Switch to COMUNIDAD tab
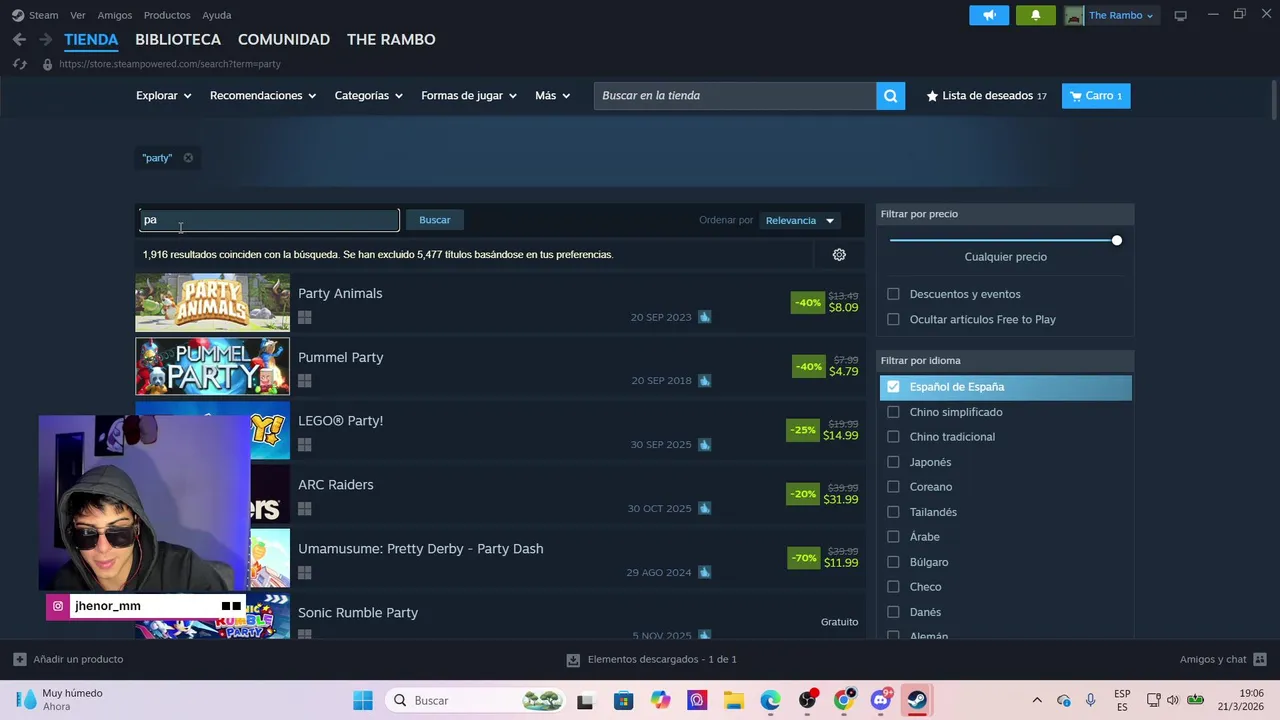 coord(284,40)
